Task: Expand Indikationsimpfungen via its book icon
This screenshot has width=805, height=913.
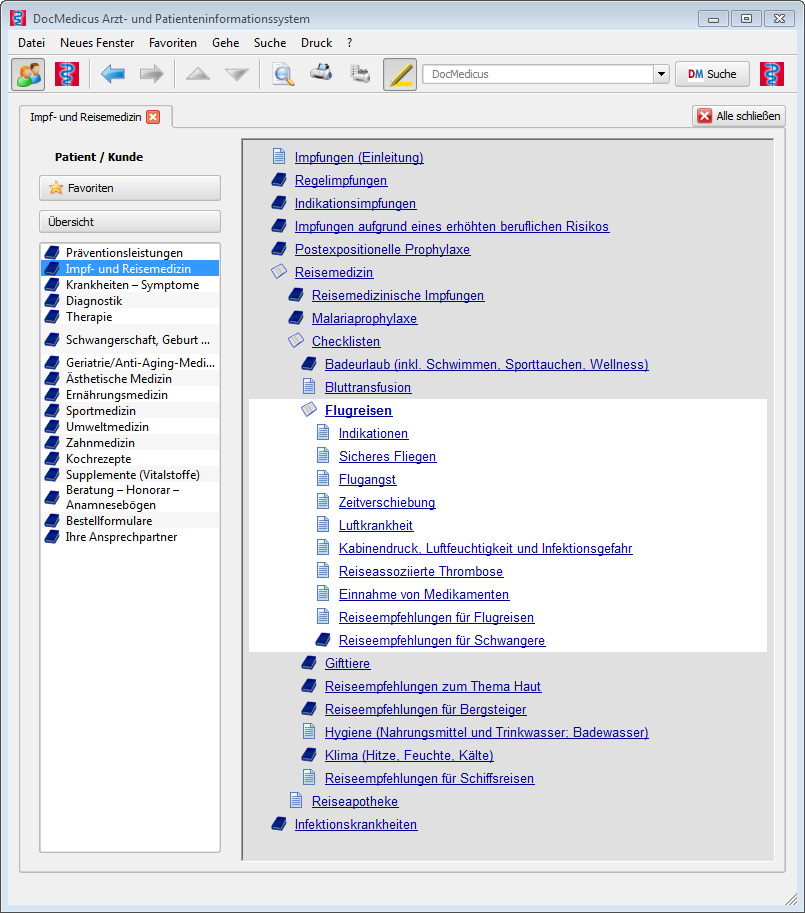Action: click(x=279, y=203)
